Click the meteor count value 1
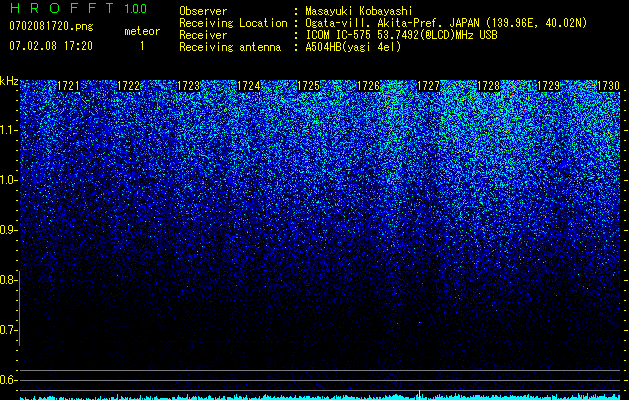 tap(142, 46)
